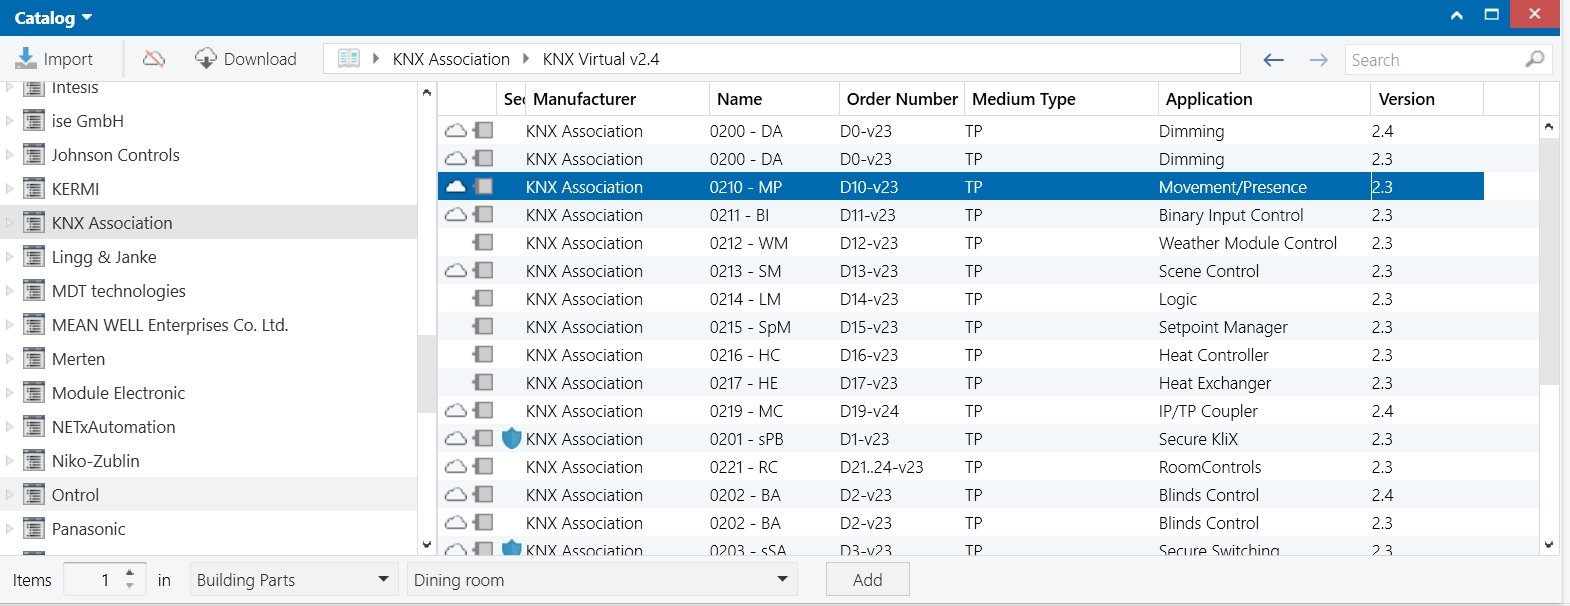Click the Add button
The image size is (1570, 606).
coord(867,580)
